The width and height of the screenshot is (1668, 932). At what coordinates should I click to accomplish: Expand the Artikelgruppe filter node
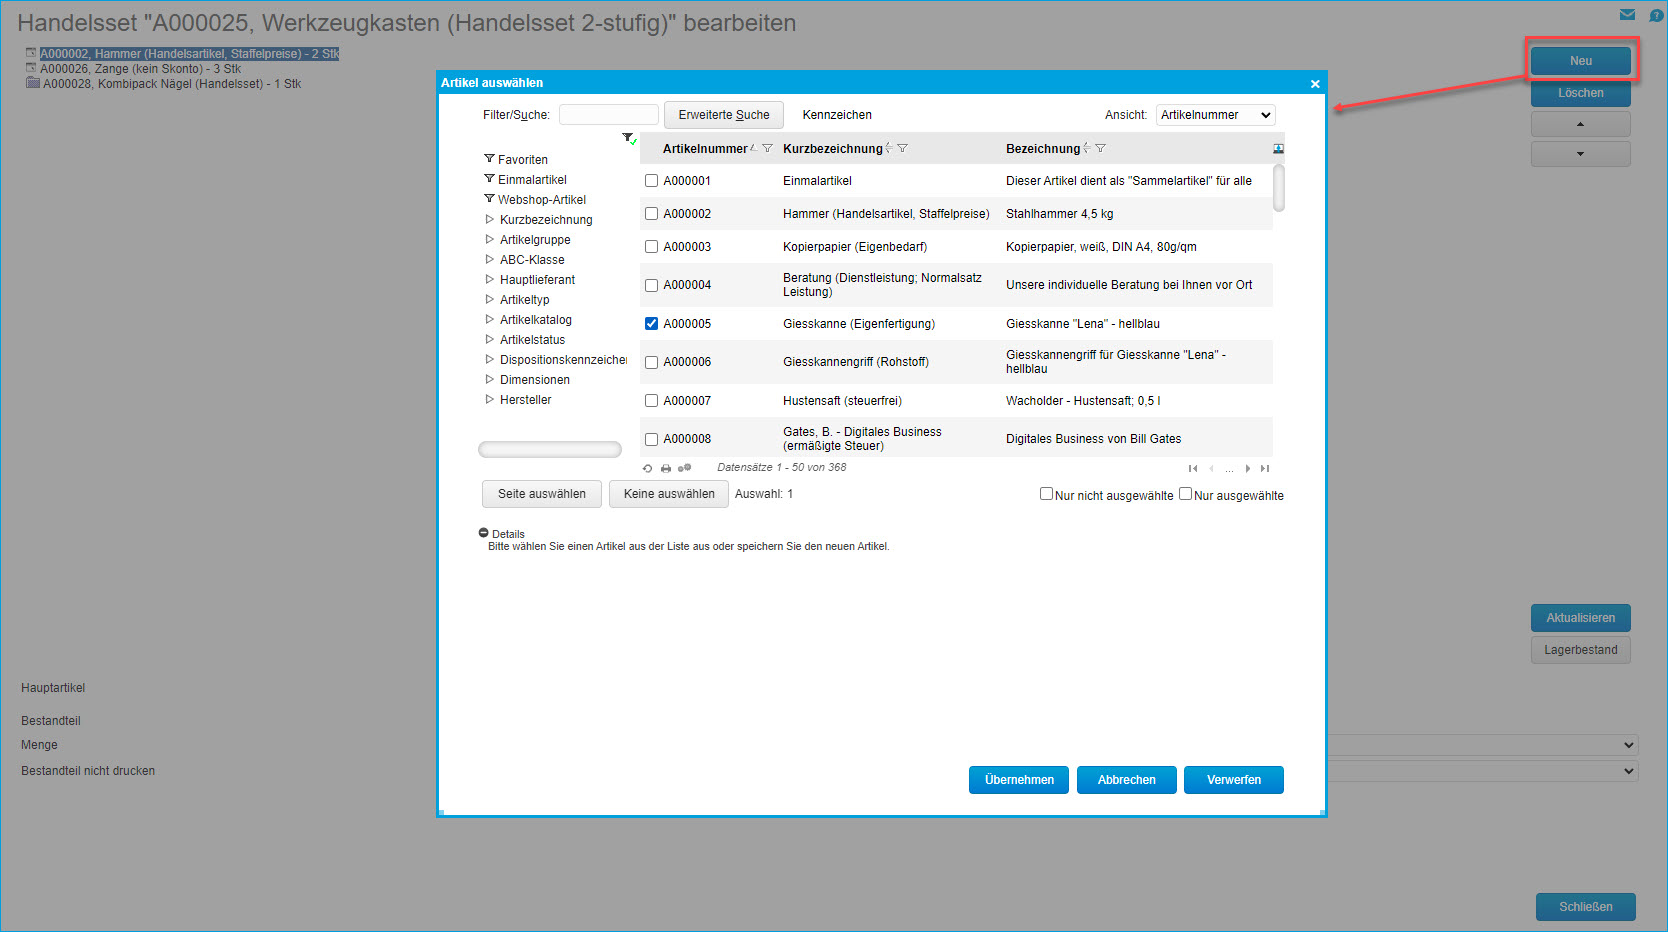(x=490, y=240)
